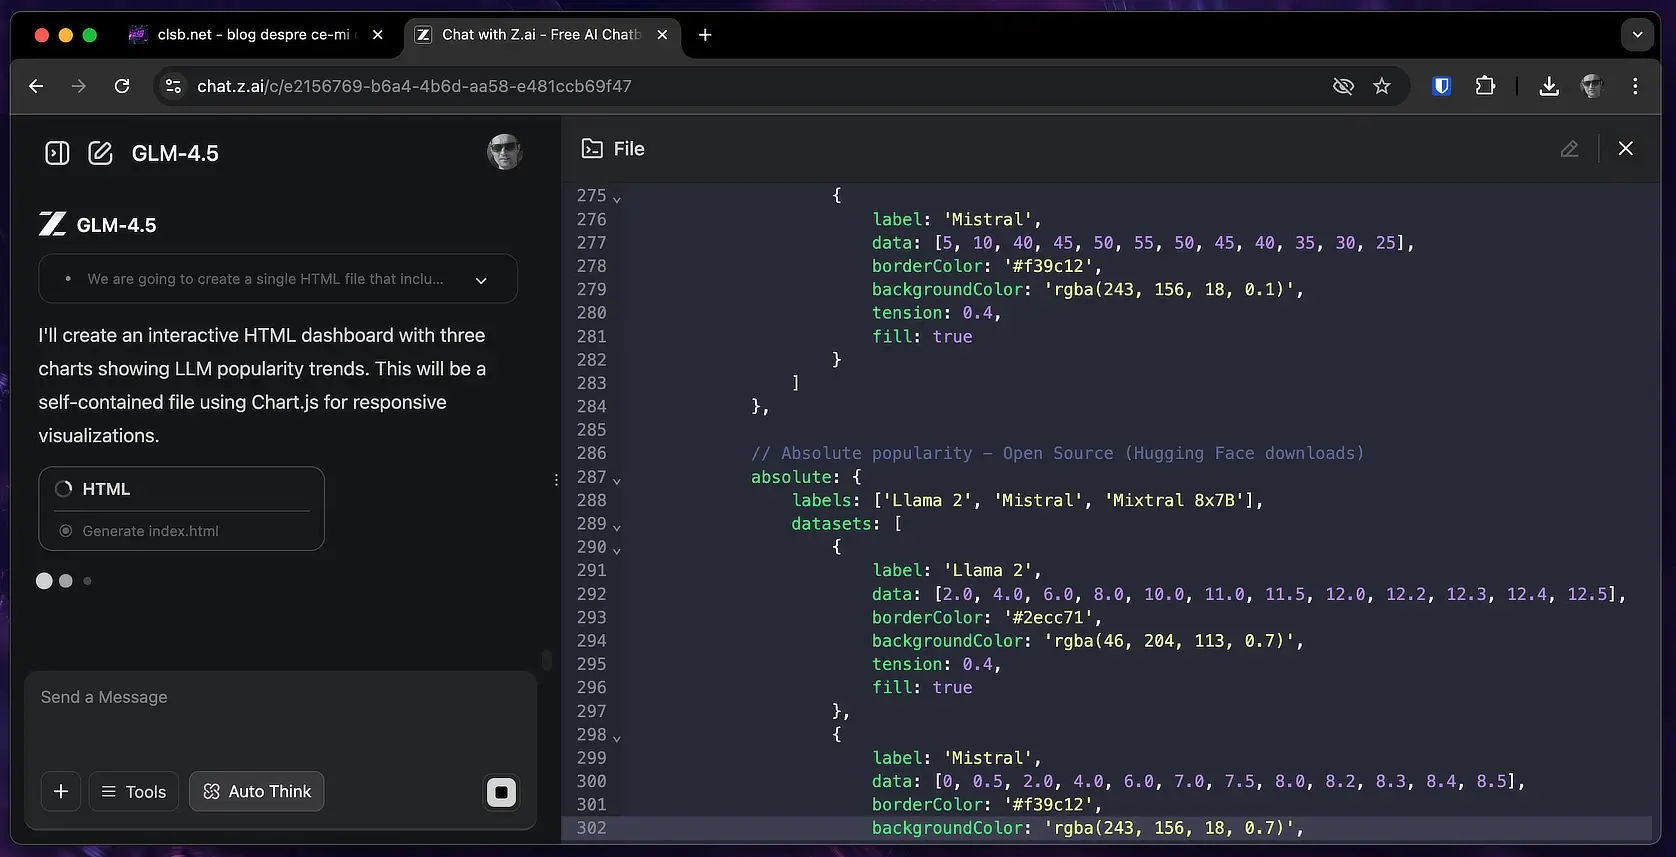Click the chat panel scrollbar thumb
1676x857 pixels.
pyautogui.click(x=546, y=660)
